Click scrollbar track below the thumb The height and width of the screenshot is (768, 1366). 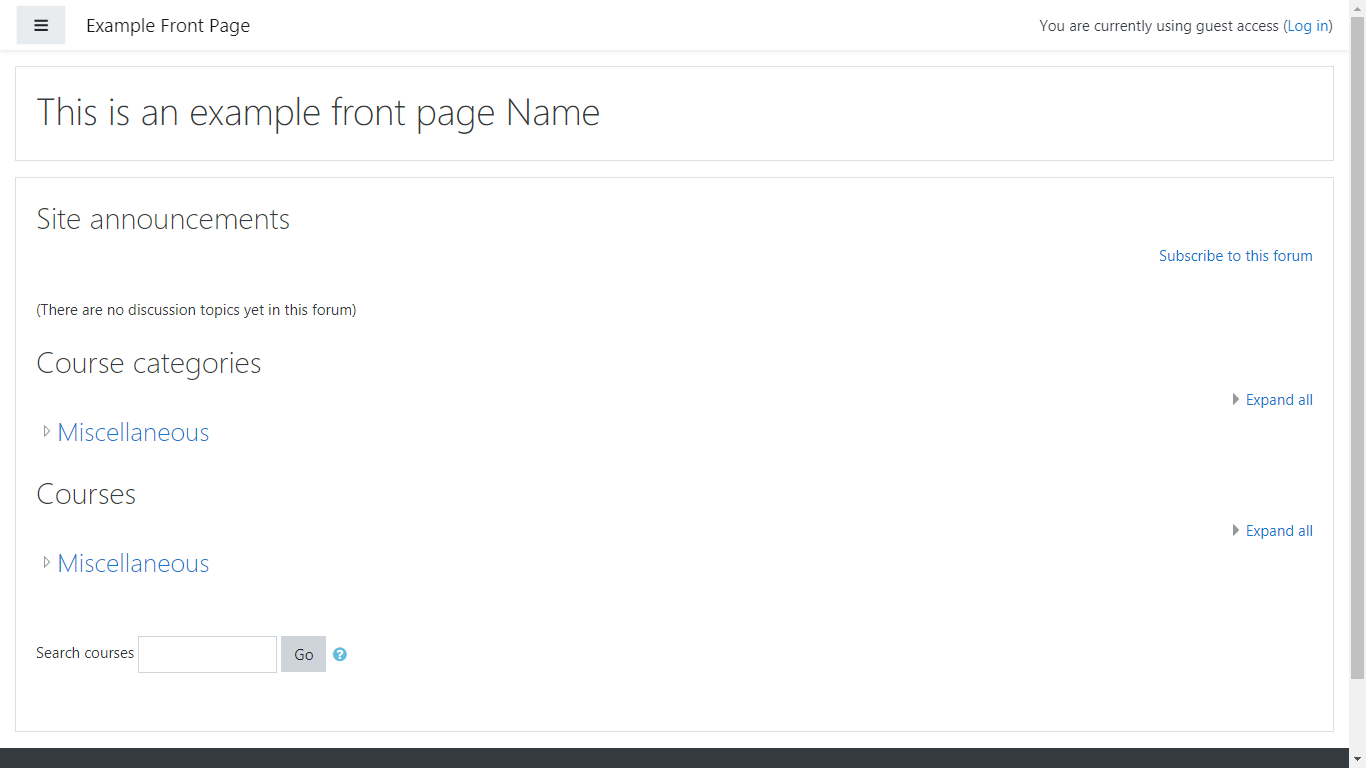coord(1357,715)
